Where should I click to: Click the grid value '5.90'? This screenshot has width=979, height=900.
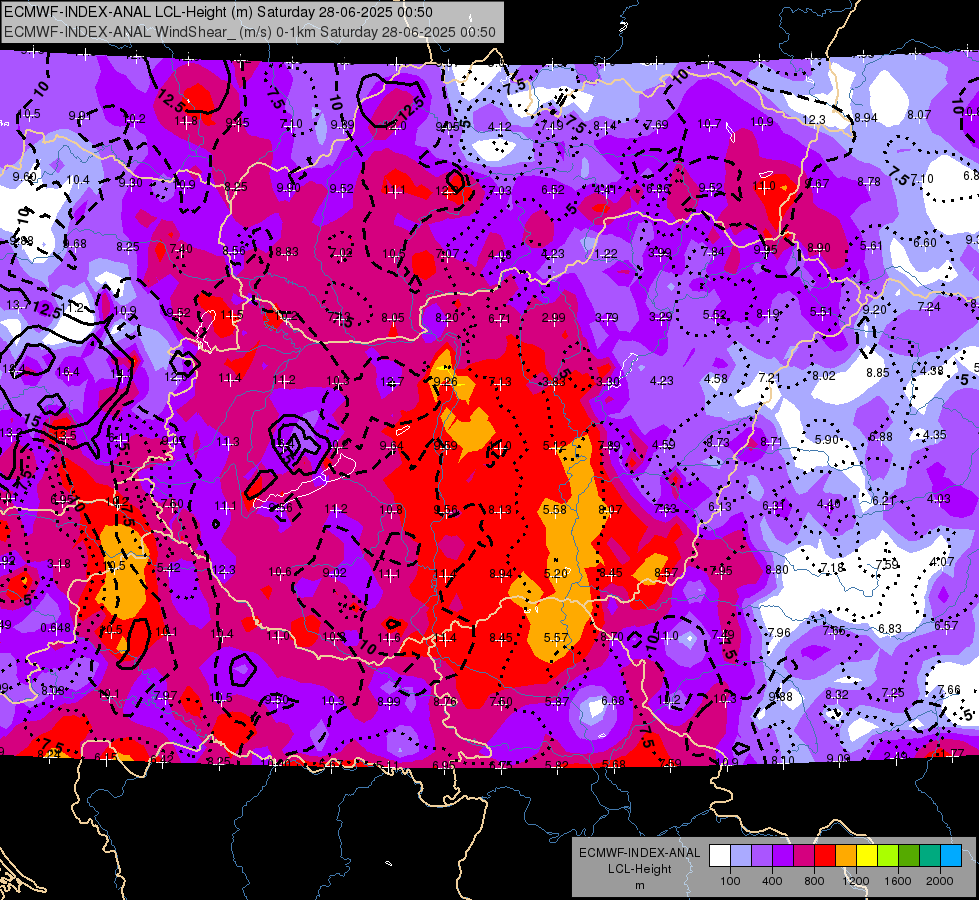click(826, 440)
